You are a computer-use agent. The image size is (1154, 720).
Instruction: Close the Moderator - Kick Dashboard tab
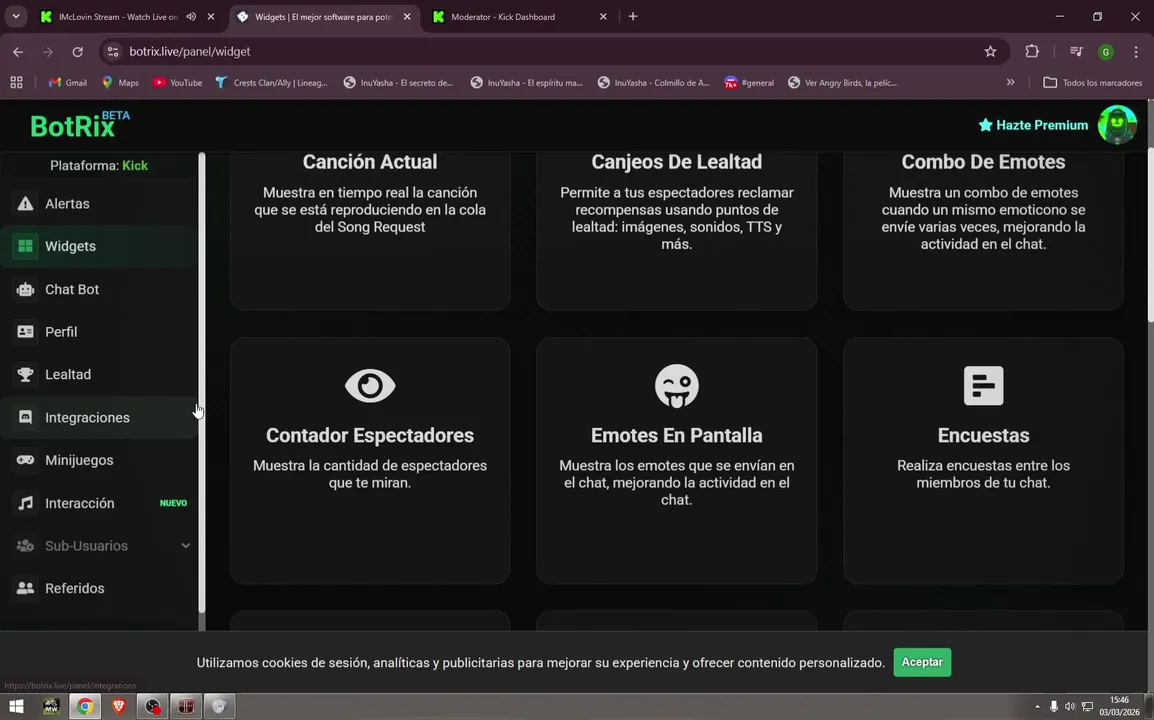[x=603, y=16]
